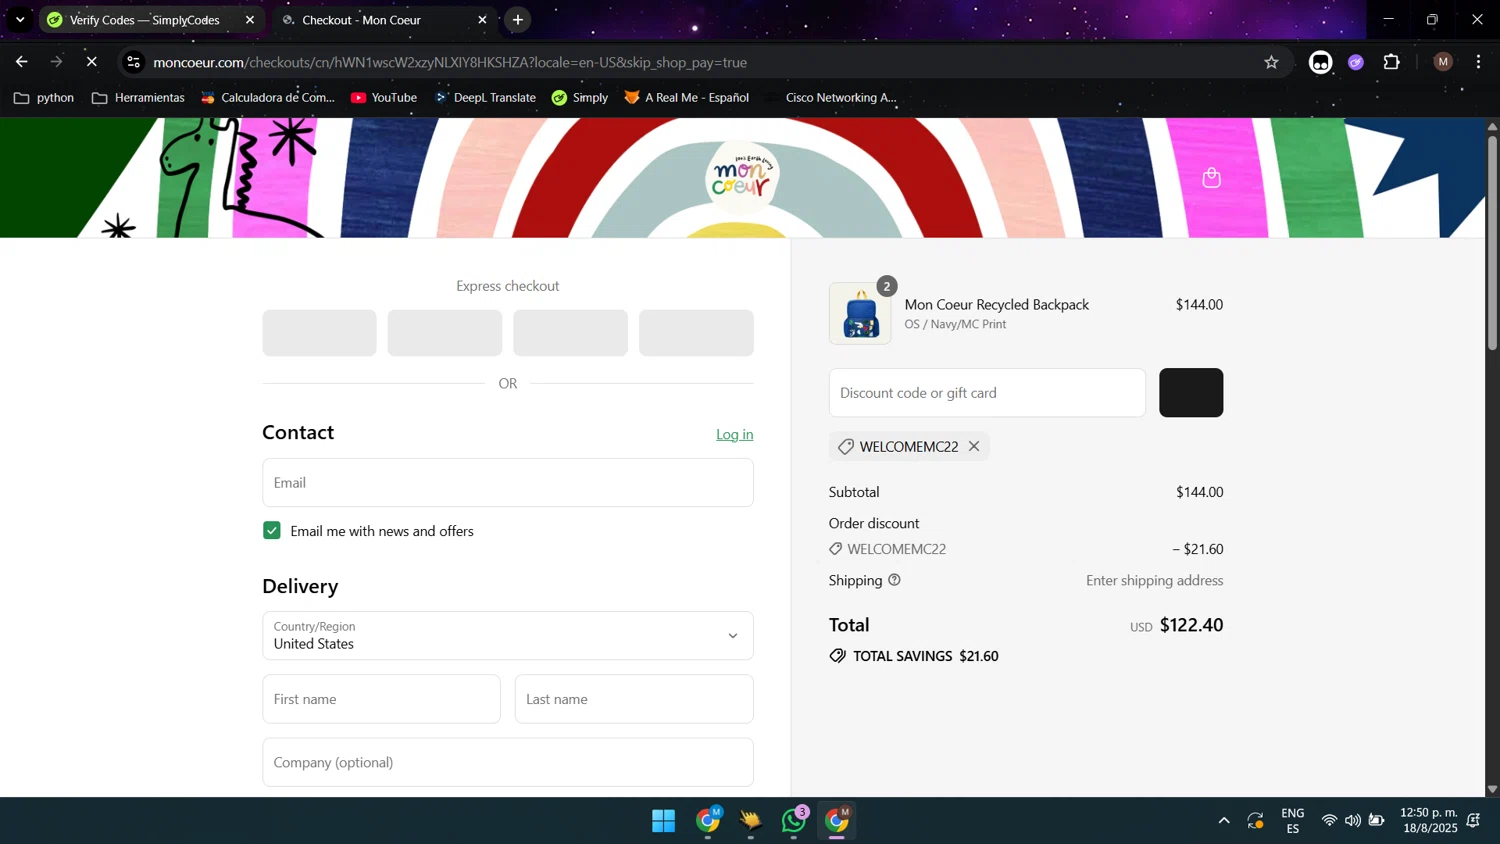This screenshot has width=1500, height=844.
Task: Open the Extensions puzzle icon
Action: [x=1391, y=62]
